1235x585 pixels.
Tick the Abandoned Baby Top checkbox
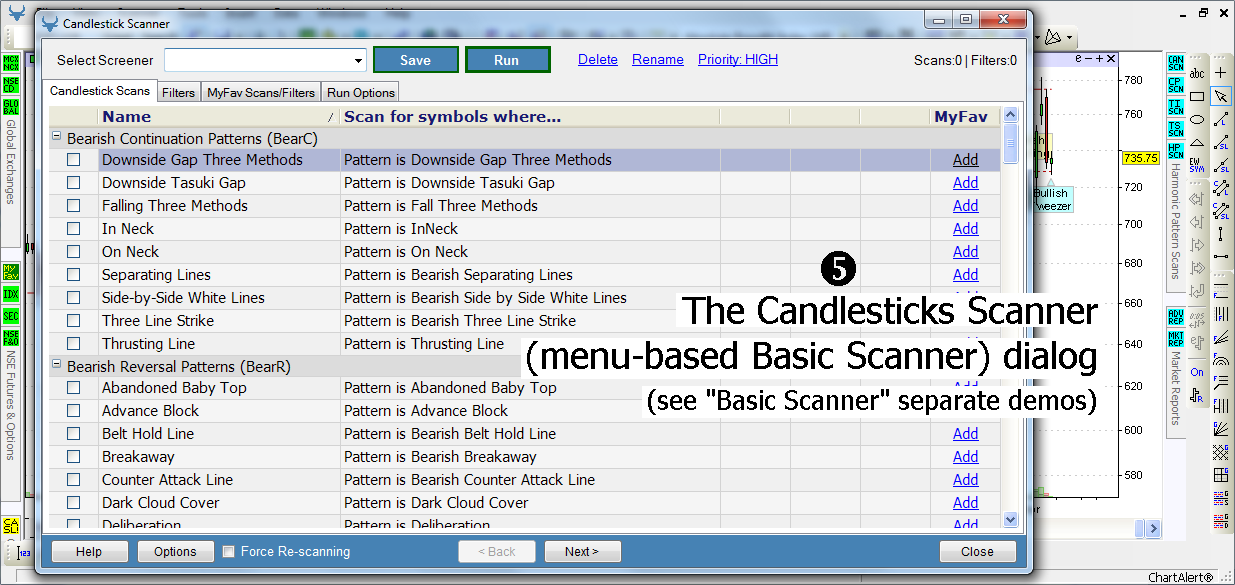click(74, 388)
